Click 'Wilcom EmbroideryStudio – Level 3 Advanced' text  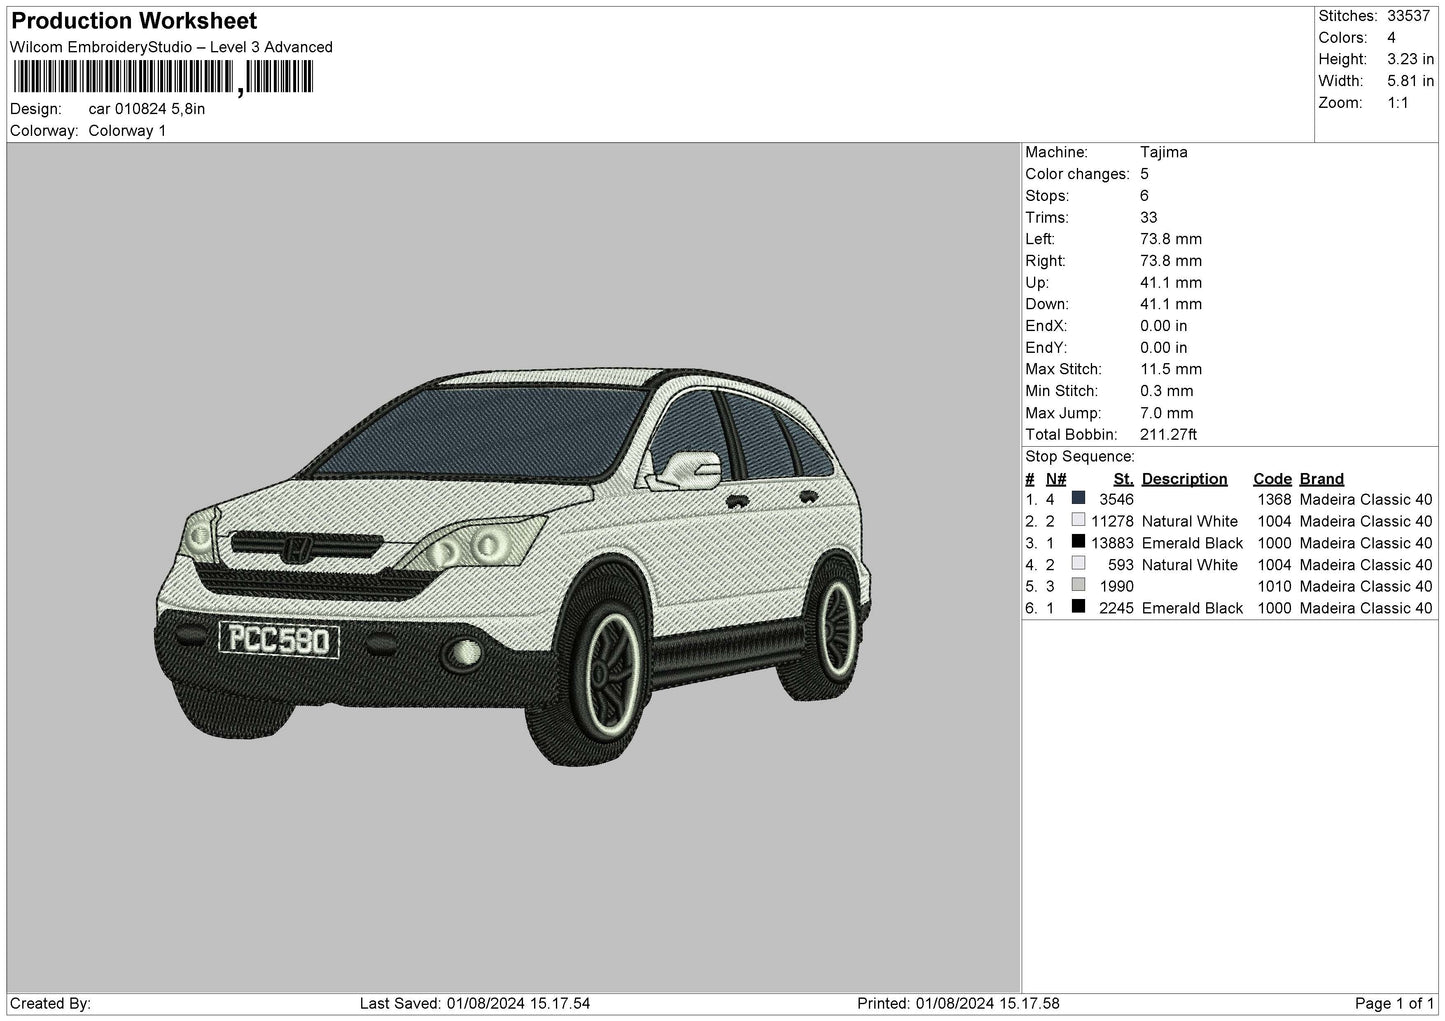pos(171,47)
